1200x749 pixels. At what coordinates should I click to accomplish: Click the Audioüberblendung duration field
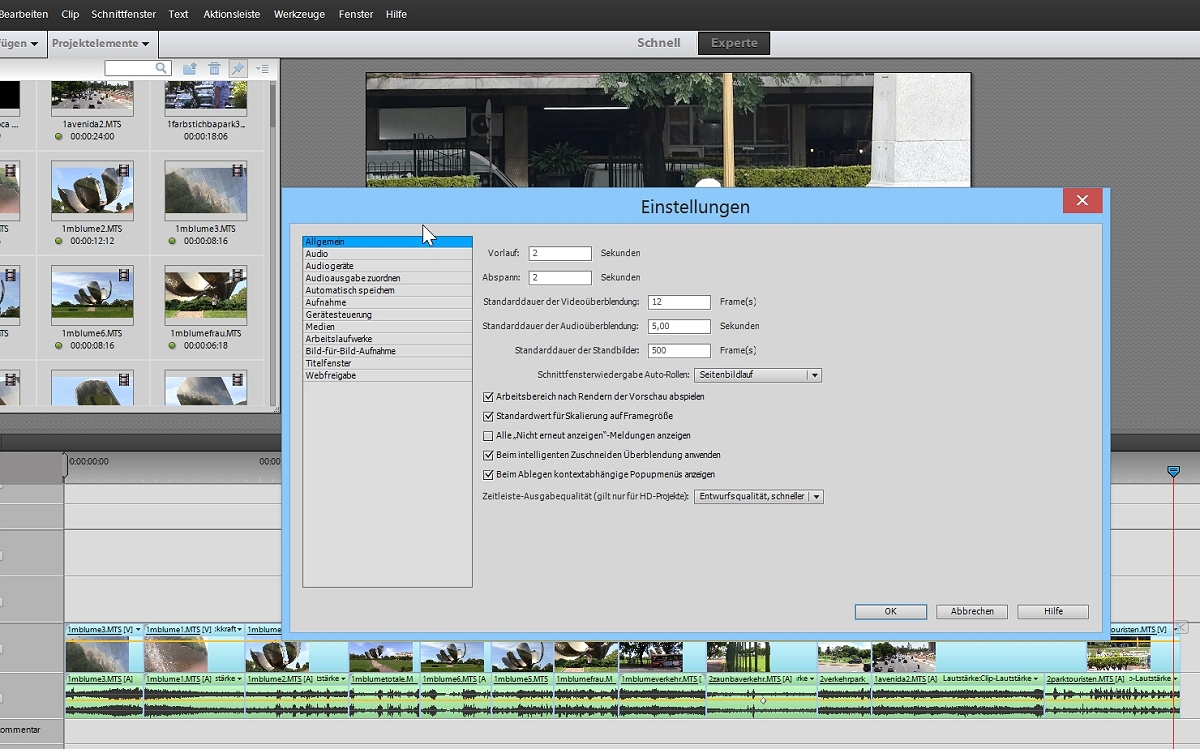679,326
